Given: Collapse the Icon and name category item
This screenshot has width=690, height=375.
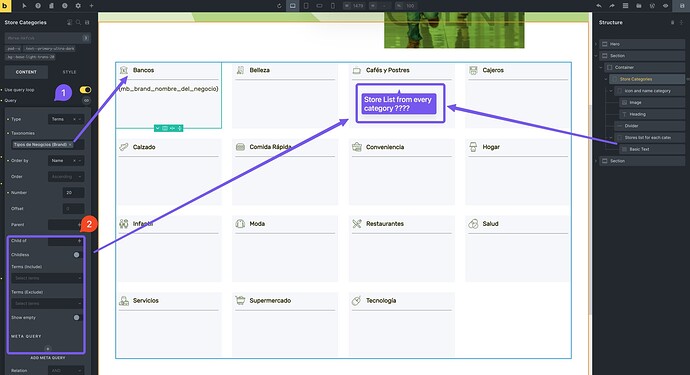Looking at the screenshot, I should coord(611,91).
